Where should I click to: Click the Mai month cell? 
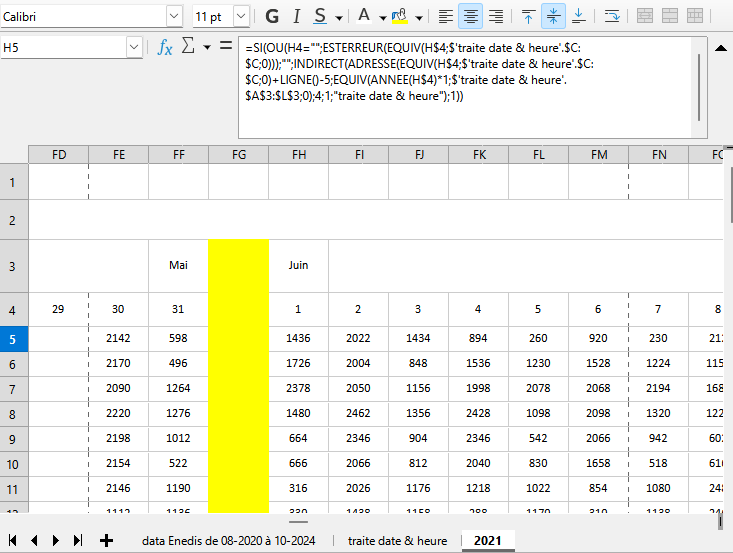178,266
